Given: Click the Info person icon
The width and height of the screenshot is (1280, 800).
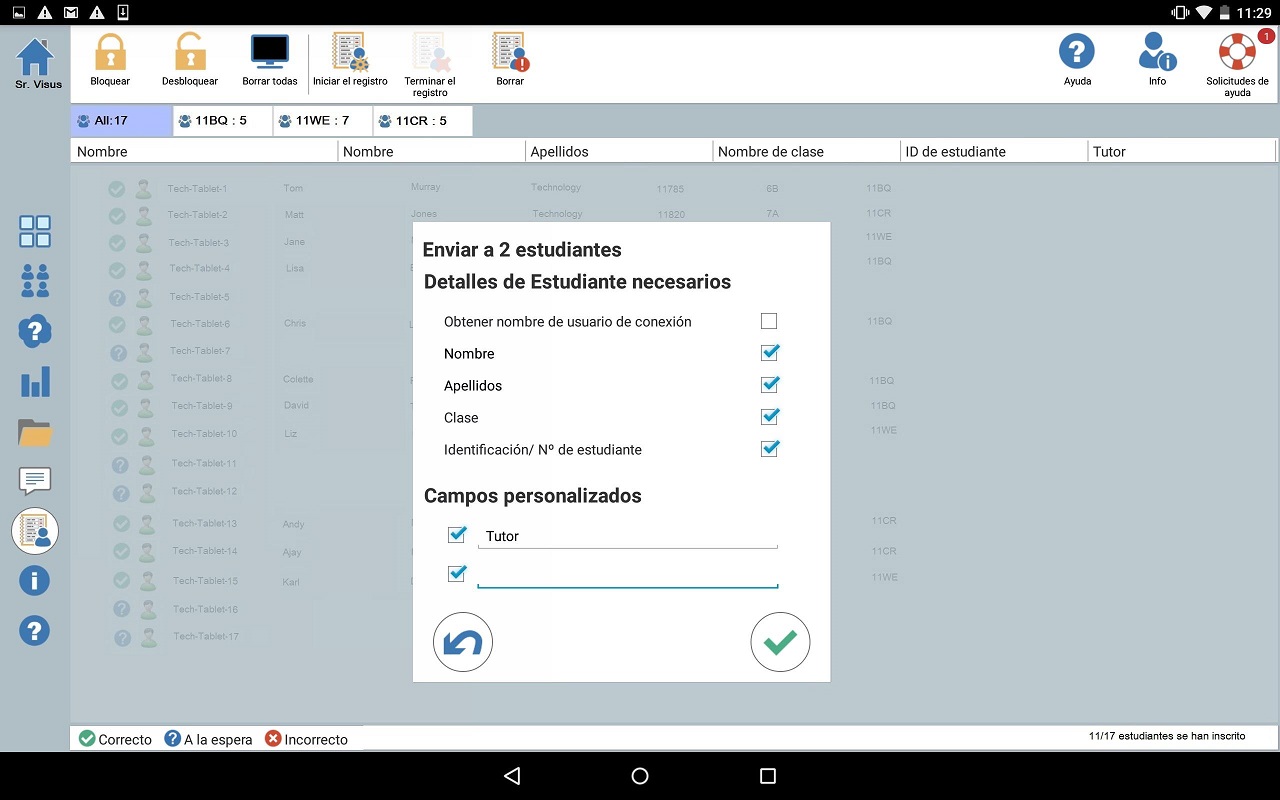Looking at the screenshot, I should [x=1155, y=52].
